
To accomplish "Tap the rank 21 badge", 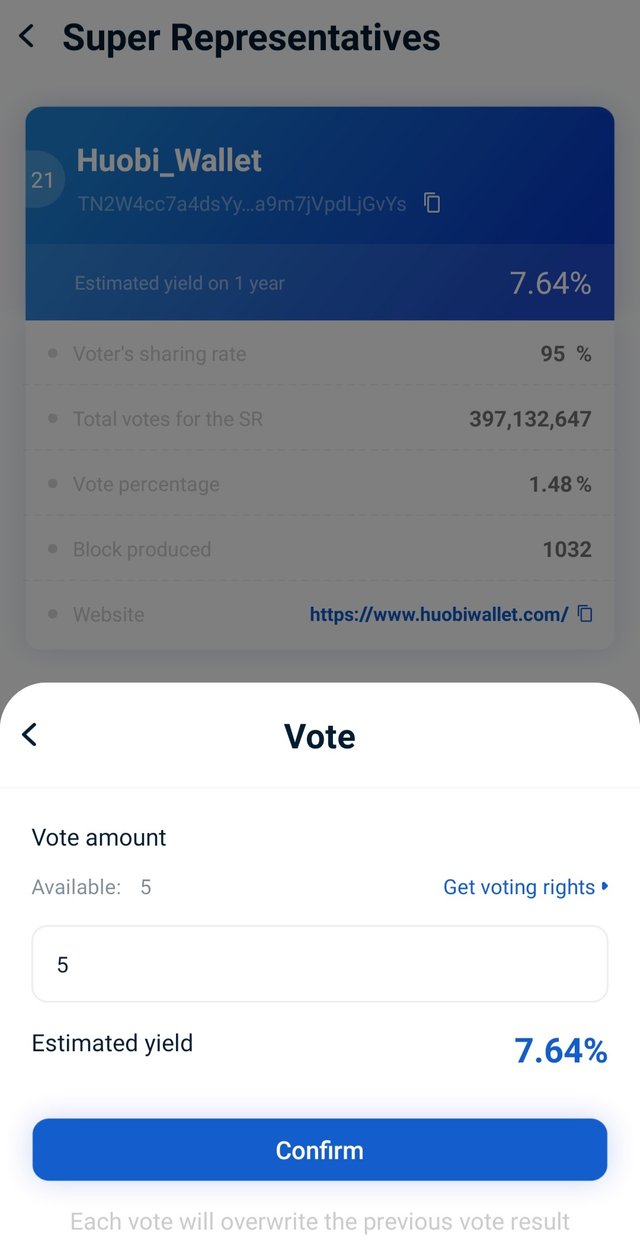I will 42,180.
